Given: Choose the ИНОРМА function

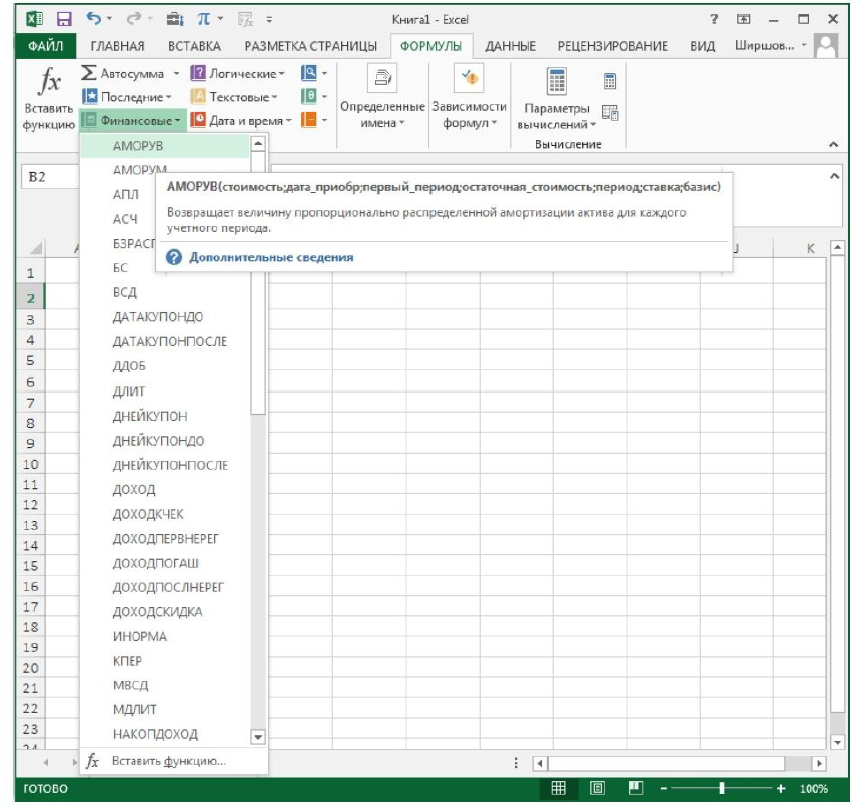Looking at the screenshot, I should coord(164,636).
